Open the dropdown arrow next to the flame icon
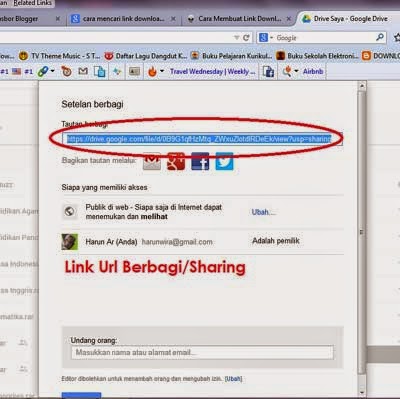Screen dimensions: 400x399 click(x=162, y=71)
